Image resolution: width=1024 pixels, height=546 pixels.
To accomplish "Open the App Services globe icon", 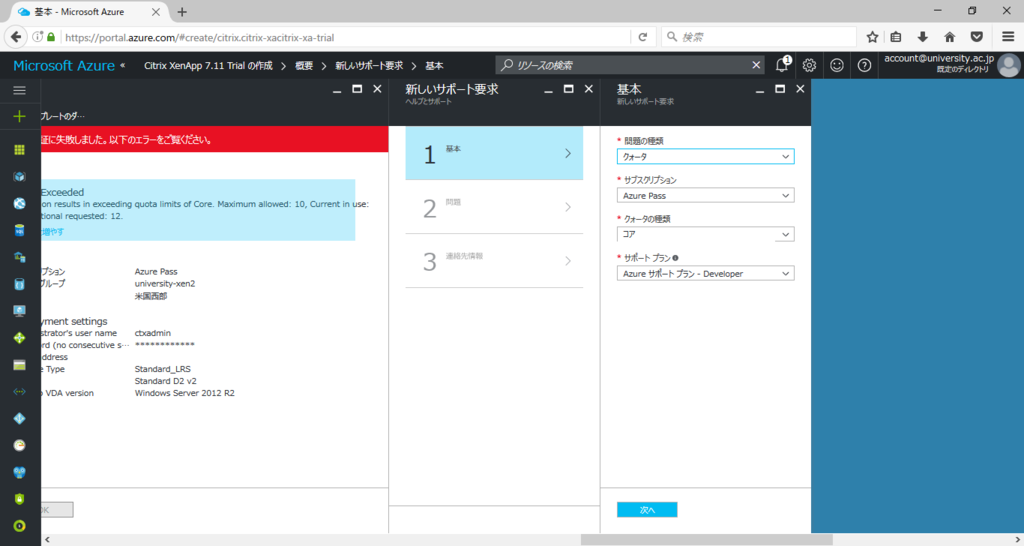I will coord(20,204).
